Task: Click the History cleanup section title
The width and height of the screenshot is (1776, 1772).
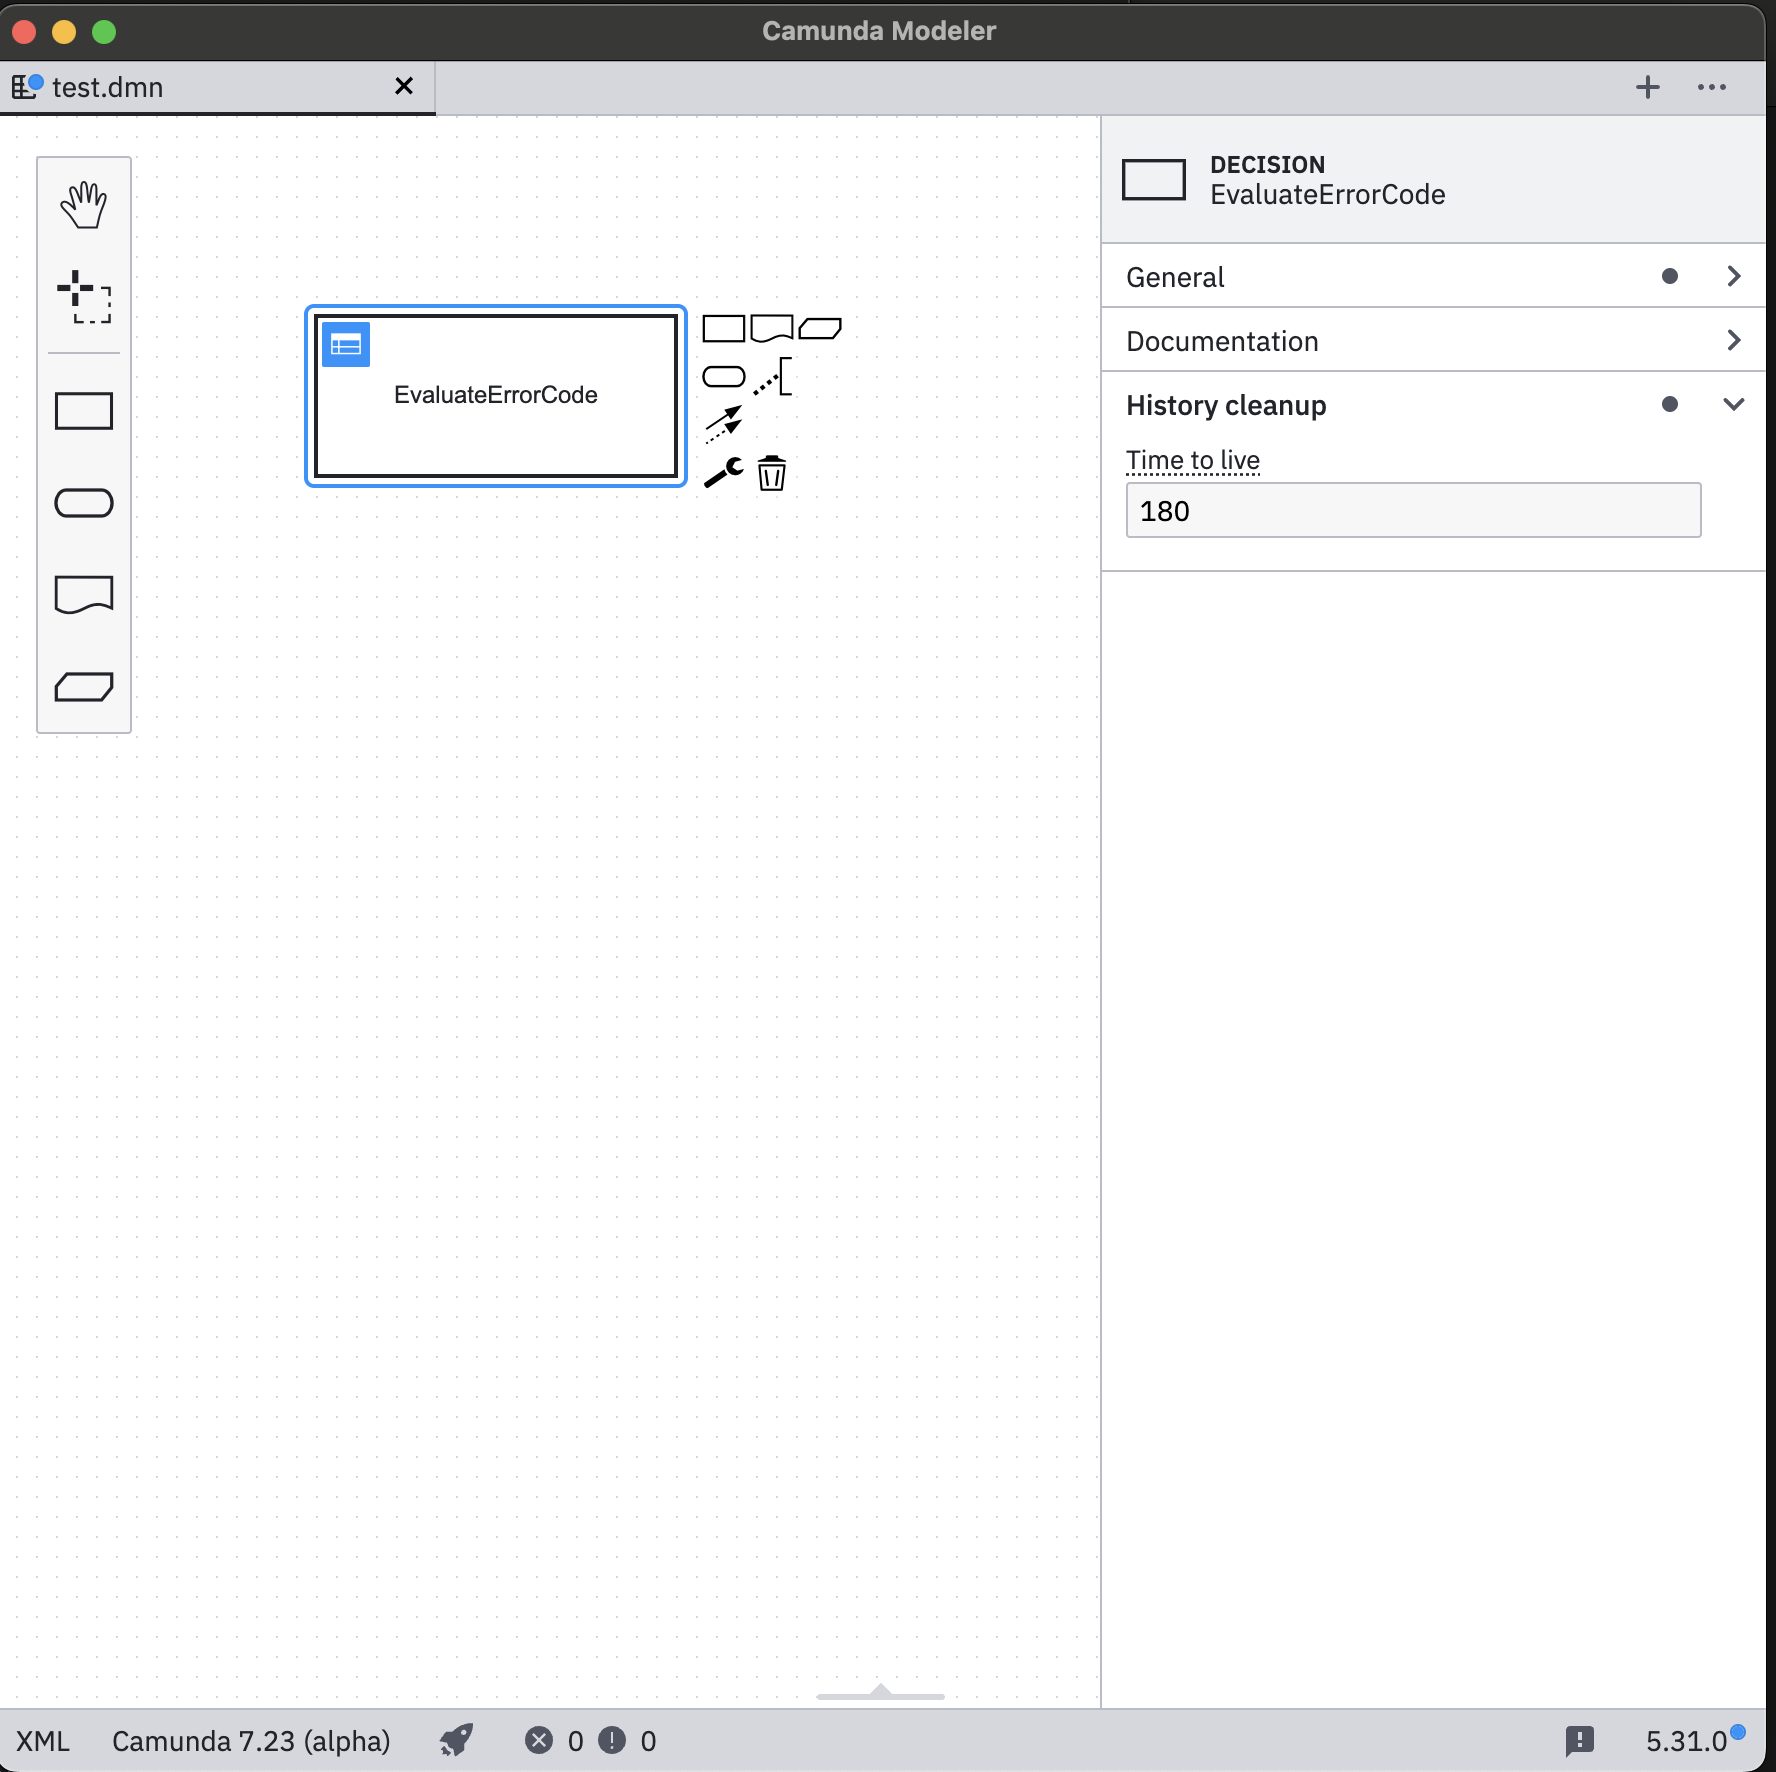Action: (x=1226, y=405)
